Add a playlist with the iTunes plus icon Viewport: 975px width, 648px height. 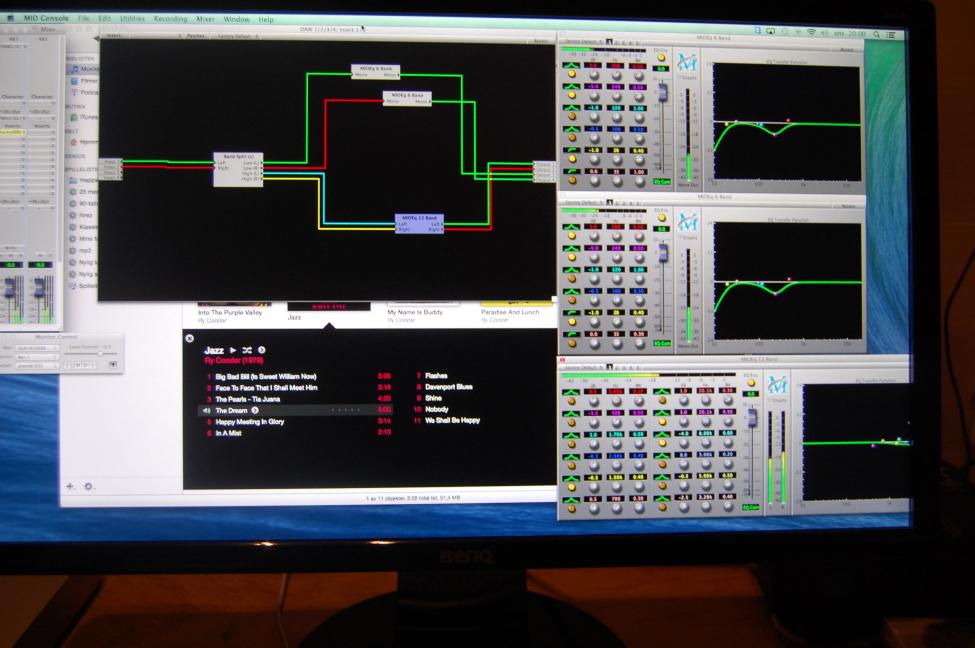pyautogui.click(x=70, y=486)
